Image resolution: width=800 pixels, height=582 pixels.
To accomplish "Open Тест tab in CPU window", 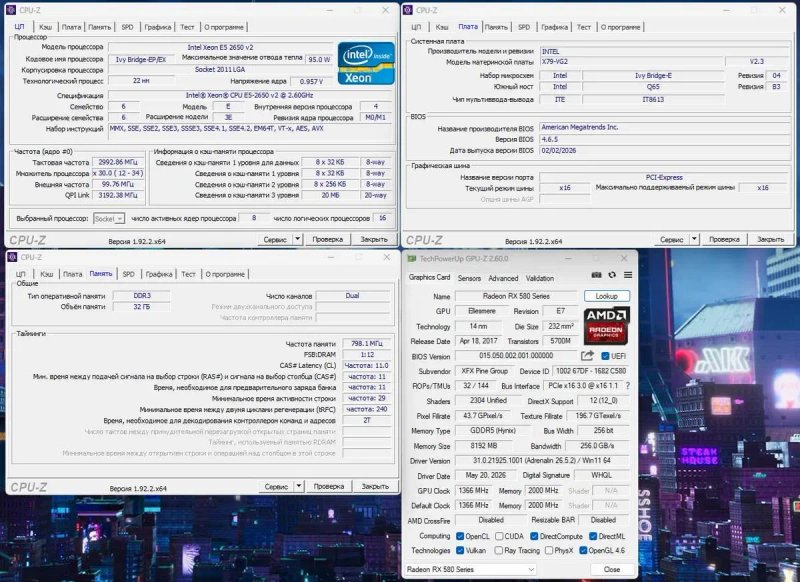I will tap(187, 27).
